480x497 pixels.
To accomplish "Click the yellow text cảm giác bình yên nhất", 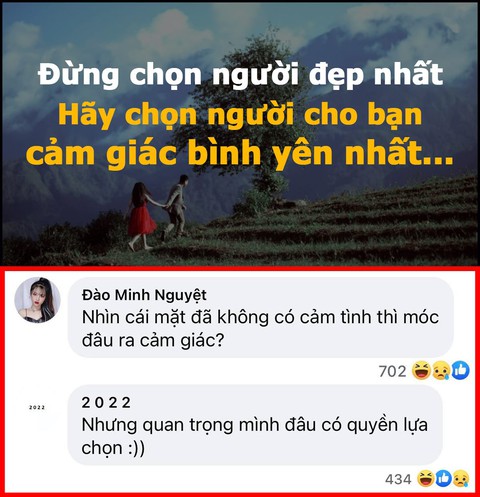I will [240, 154].
